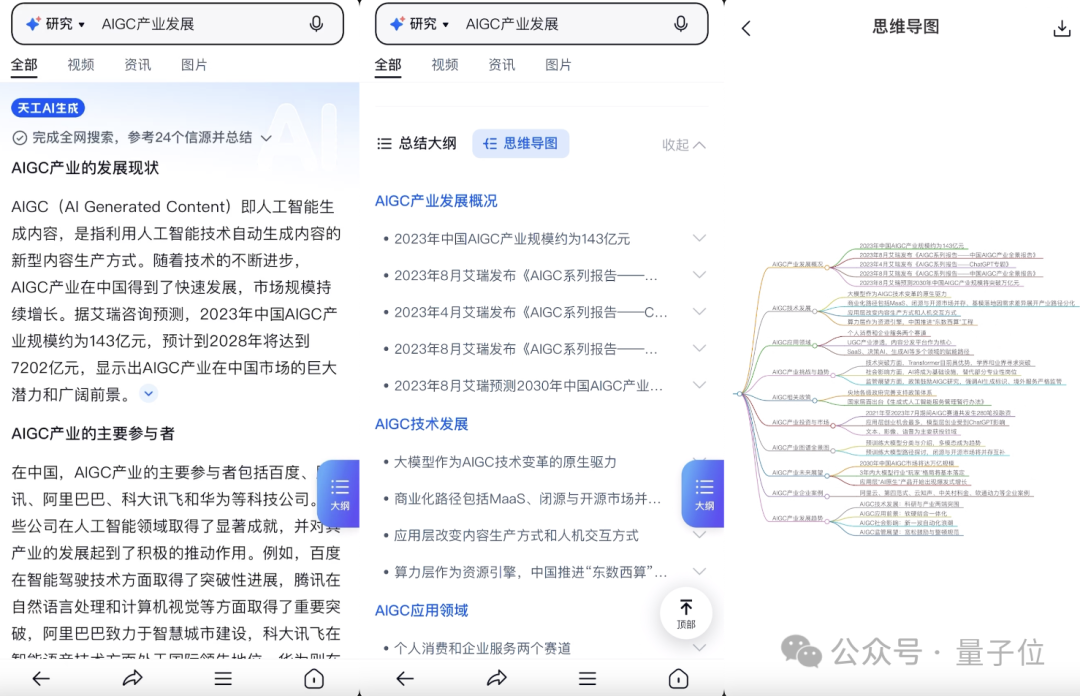Expand the 24 sources reference chevron
Viewport: 1080px width, 696px height.
click(x=266, y=138)
